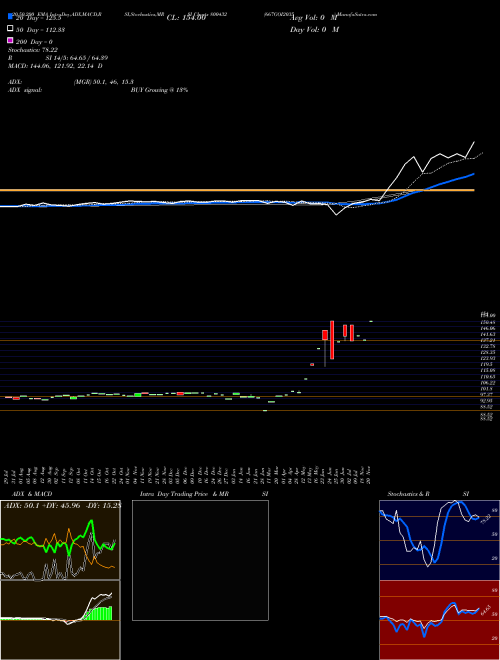Click the 'Day Vol: 0 M' label
The width and height of the screenshot is (500, 660).
point(314,30)
